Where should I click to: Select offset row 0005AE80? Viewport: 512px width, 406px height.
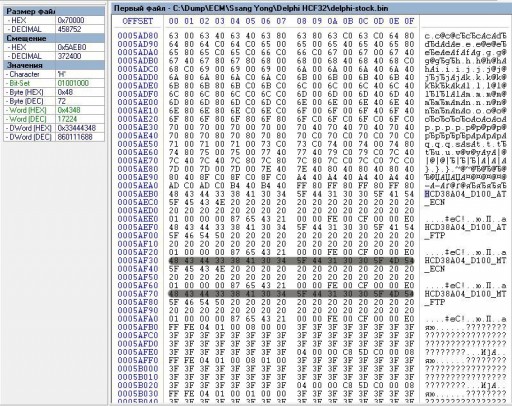(138, 169)
